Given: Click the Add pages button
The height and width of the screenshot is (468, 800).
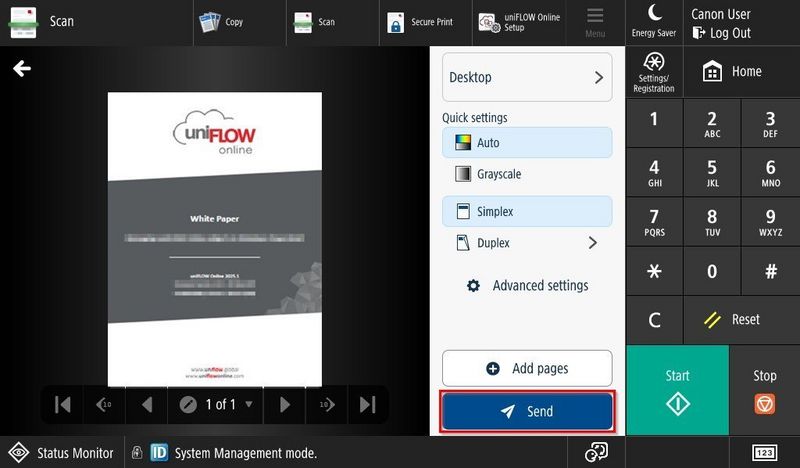Looking at the screenshot, I should click(x=527, y=369).
